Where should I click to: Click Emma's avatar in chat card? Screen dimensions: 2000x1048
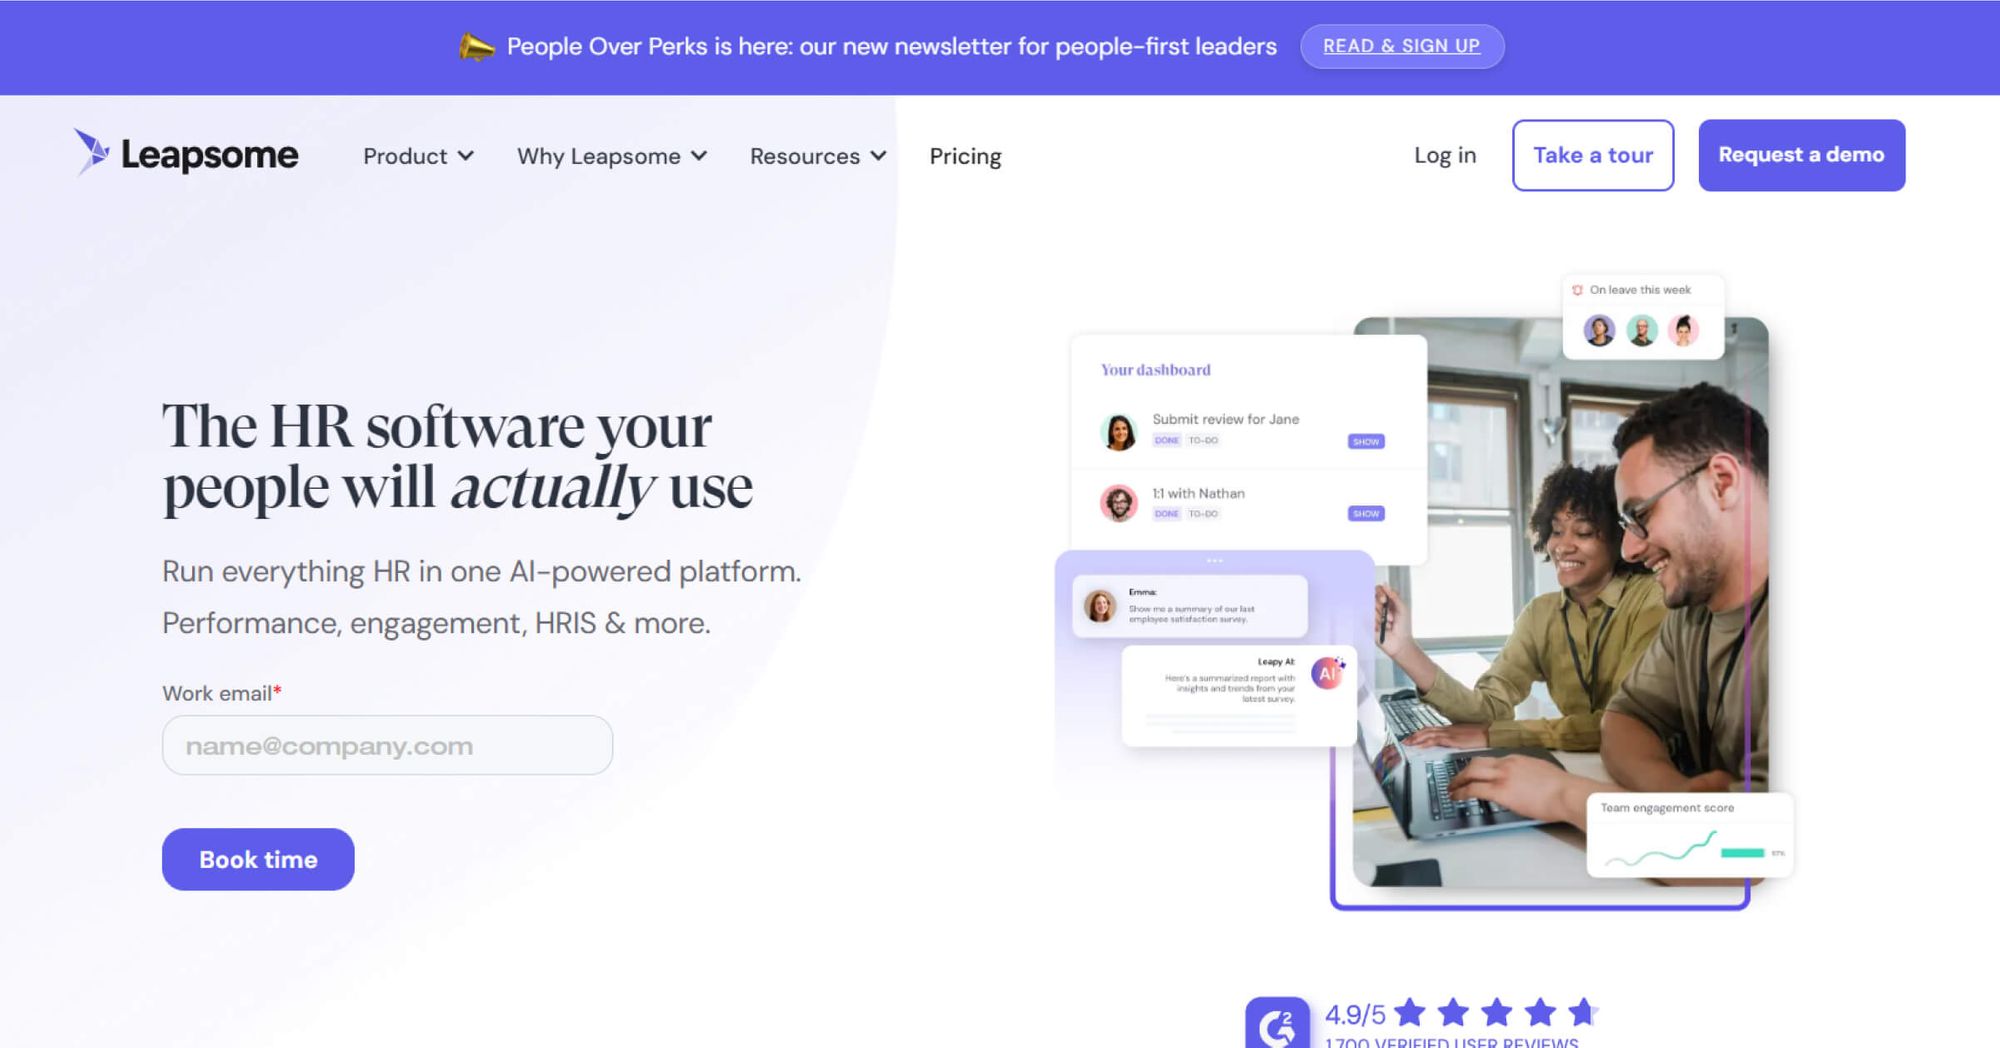pyautogui.click(x=1100, y=606)
